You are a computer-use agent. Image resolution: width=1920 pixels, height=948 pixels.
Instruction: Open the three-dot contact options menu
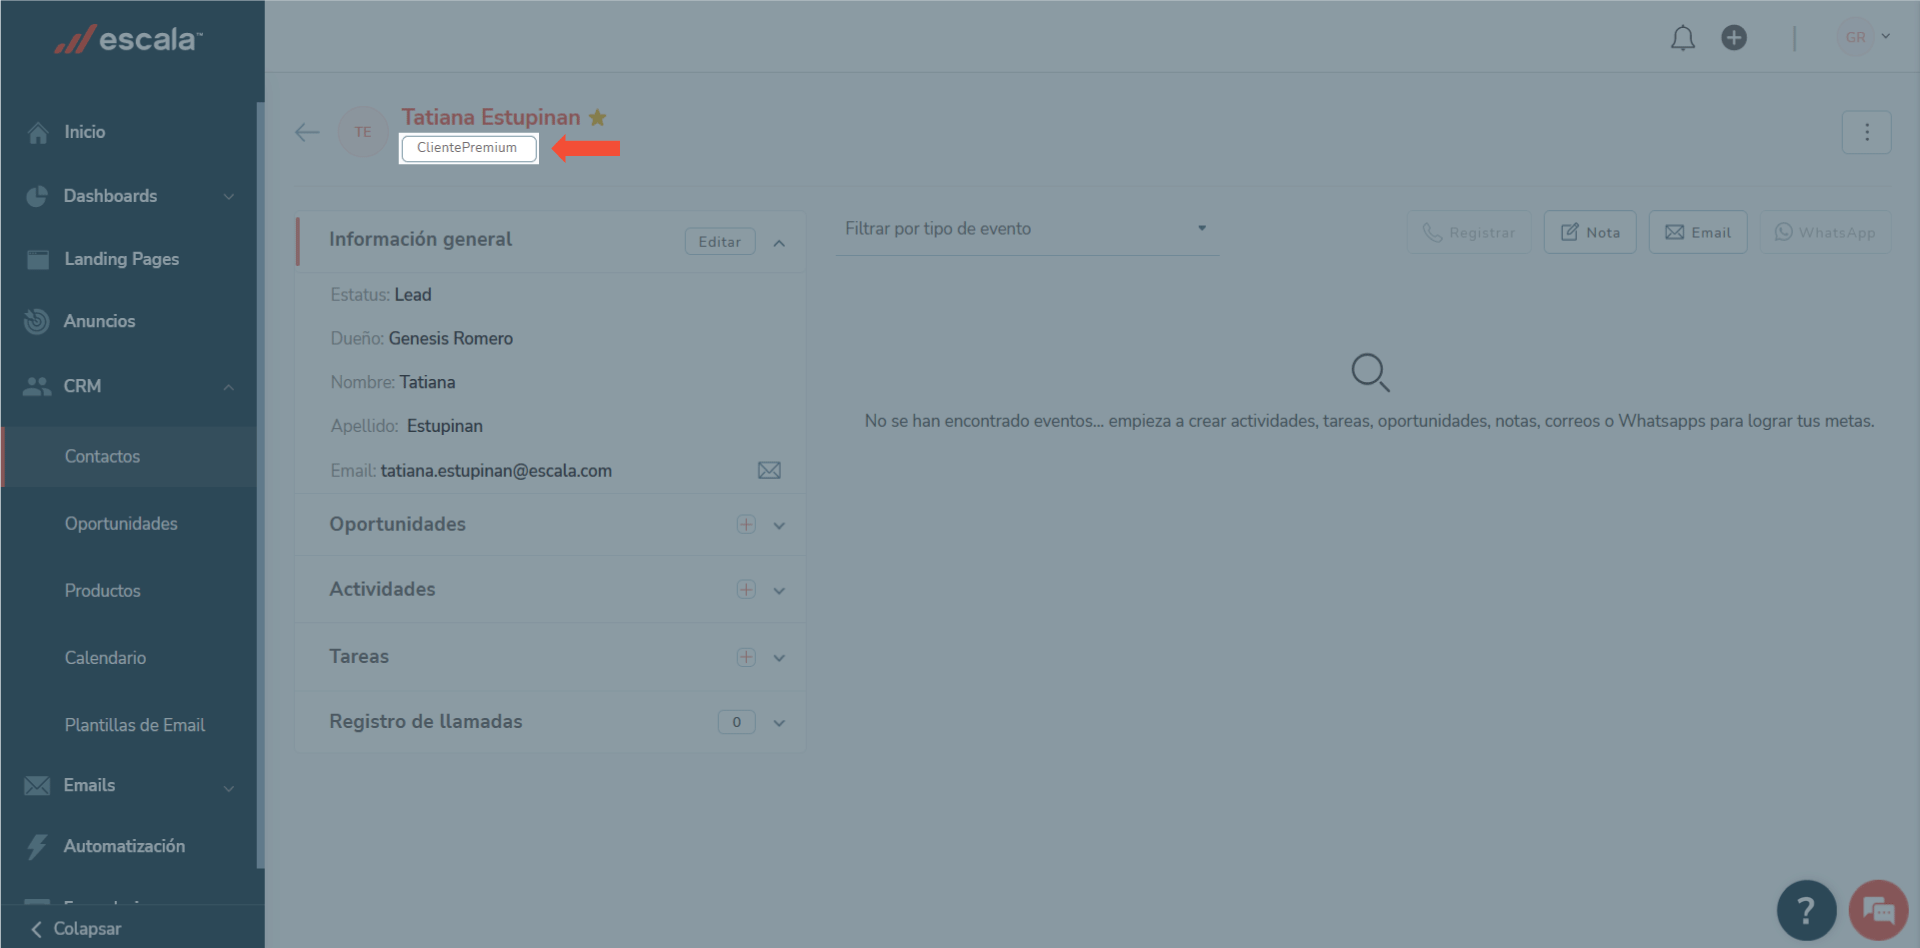point(1866,132)
